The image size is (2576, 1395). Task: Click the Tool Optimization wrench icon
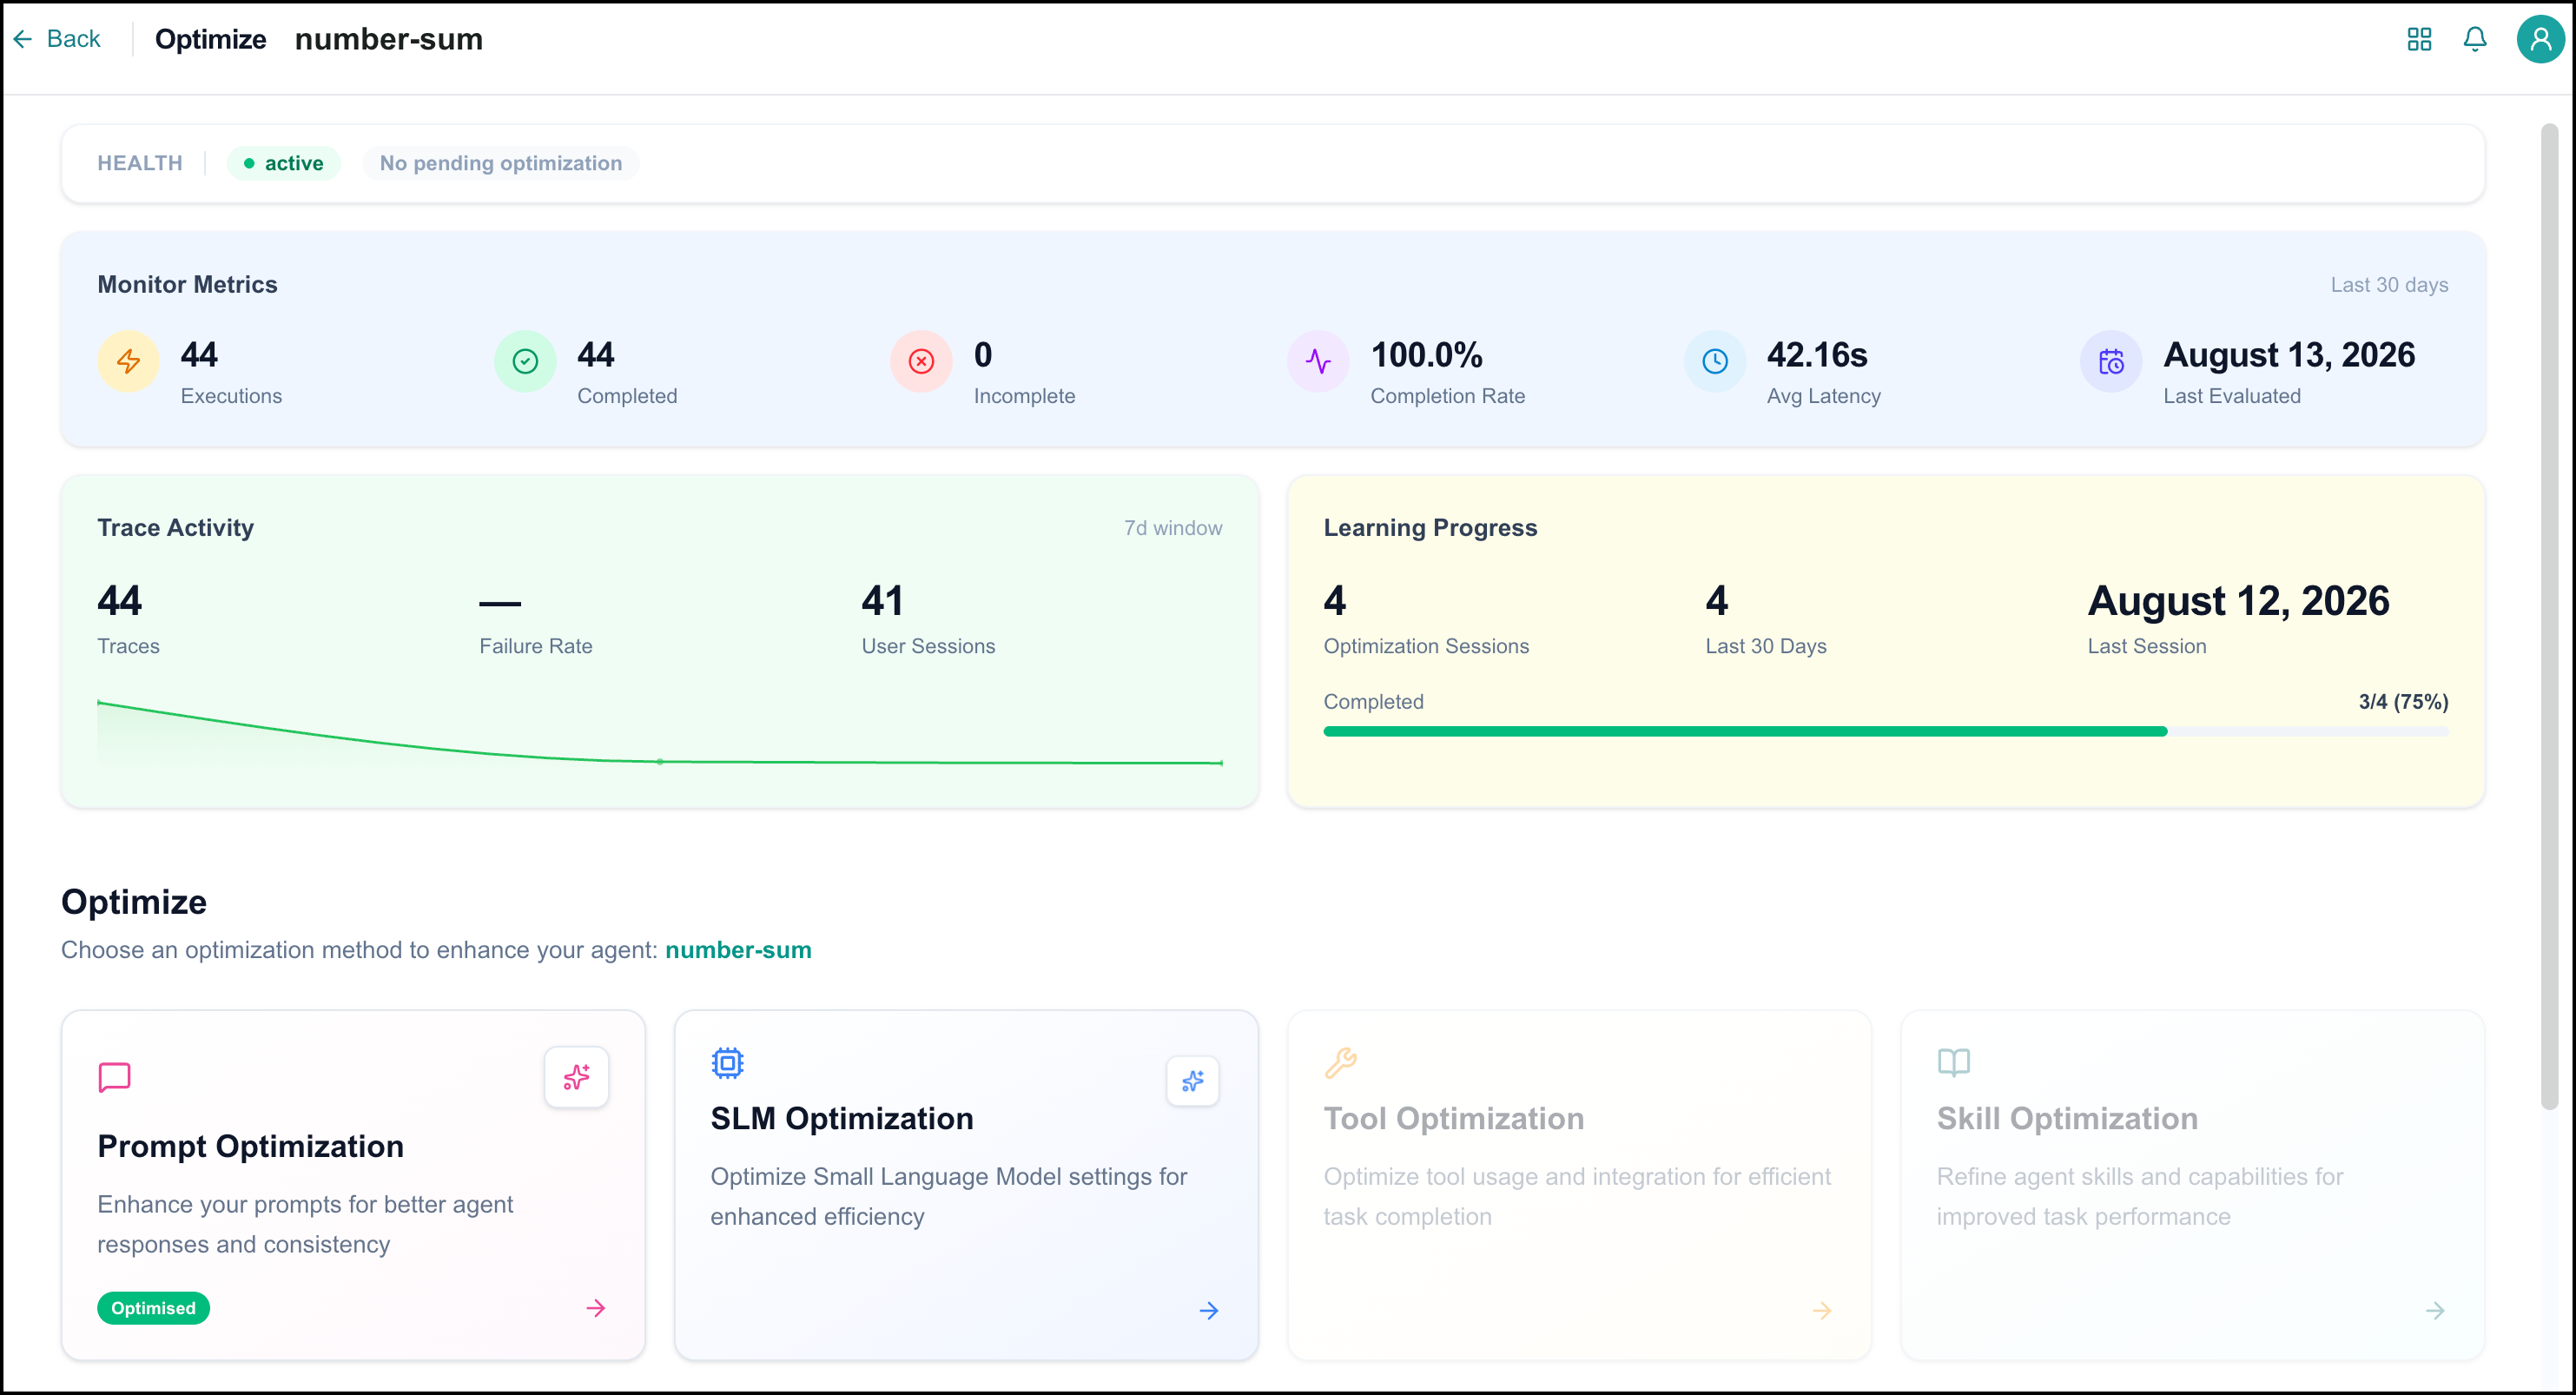[1340, 1062]
